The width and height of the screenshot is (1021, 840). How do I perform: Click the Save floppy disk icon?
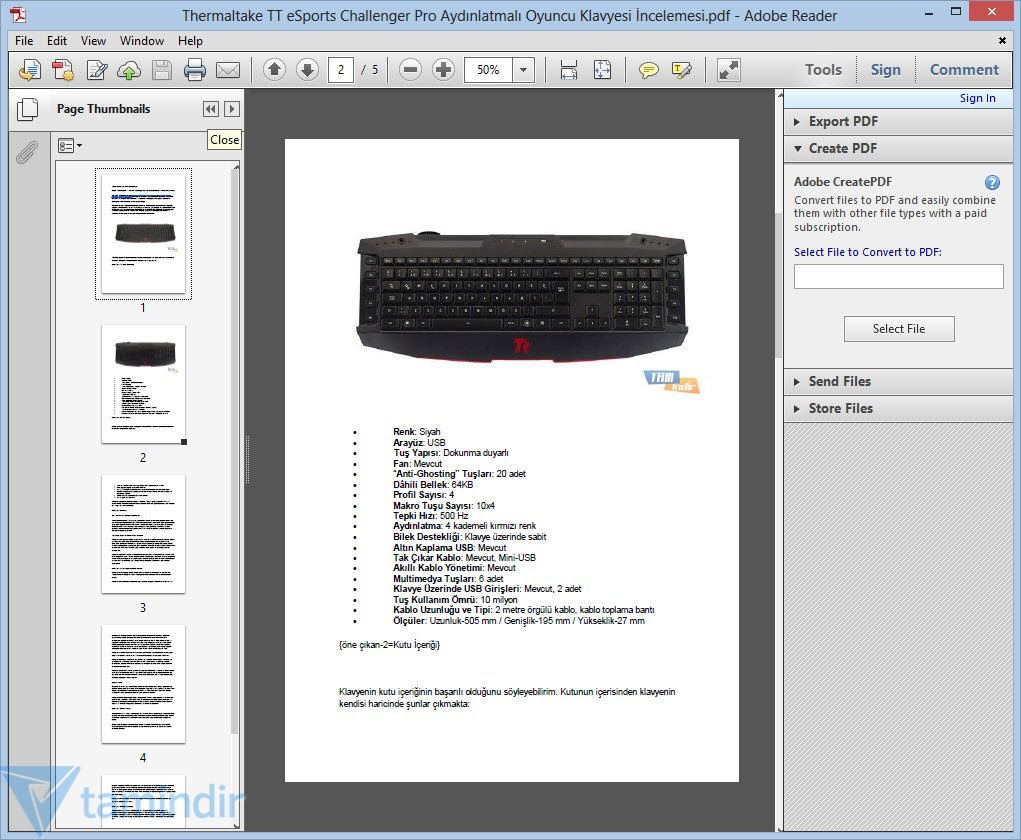pyautogui.click(x=161, y=70)
